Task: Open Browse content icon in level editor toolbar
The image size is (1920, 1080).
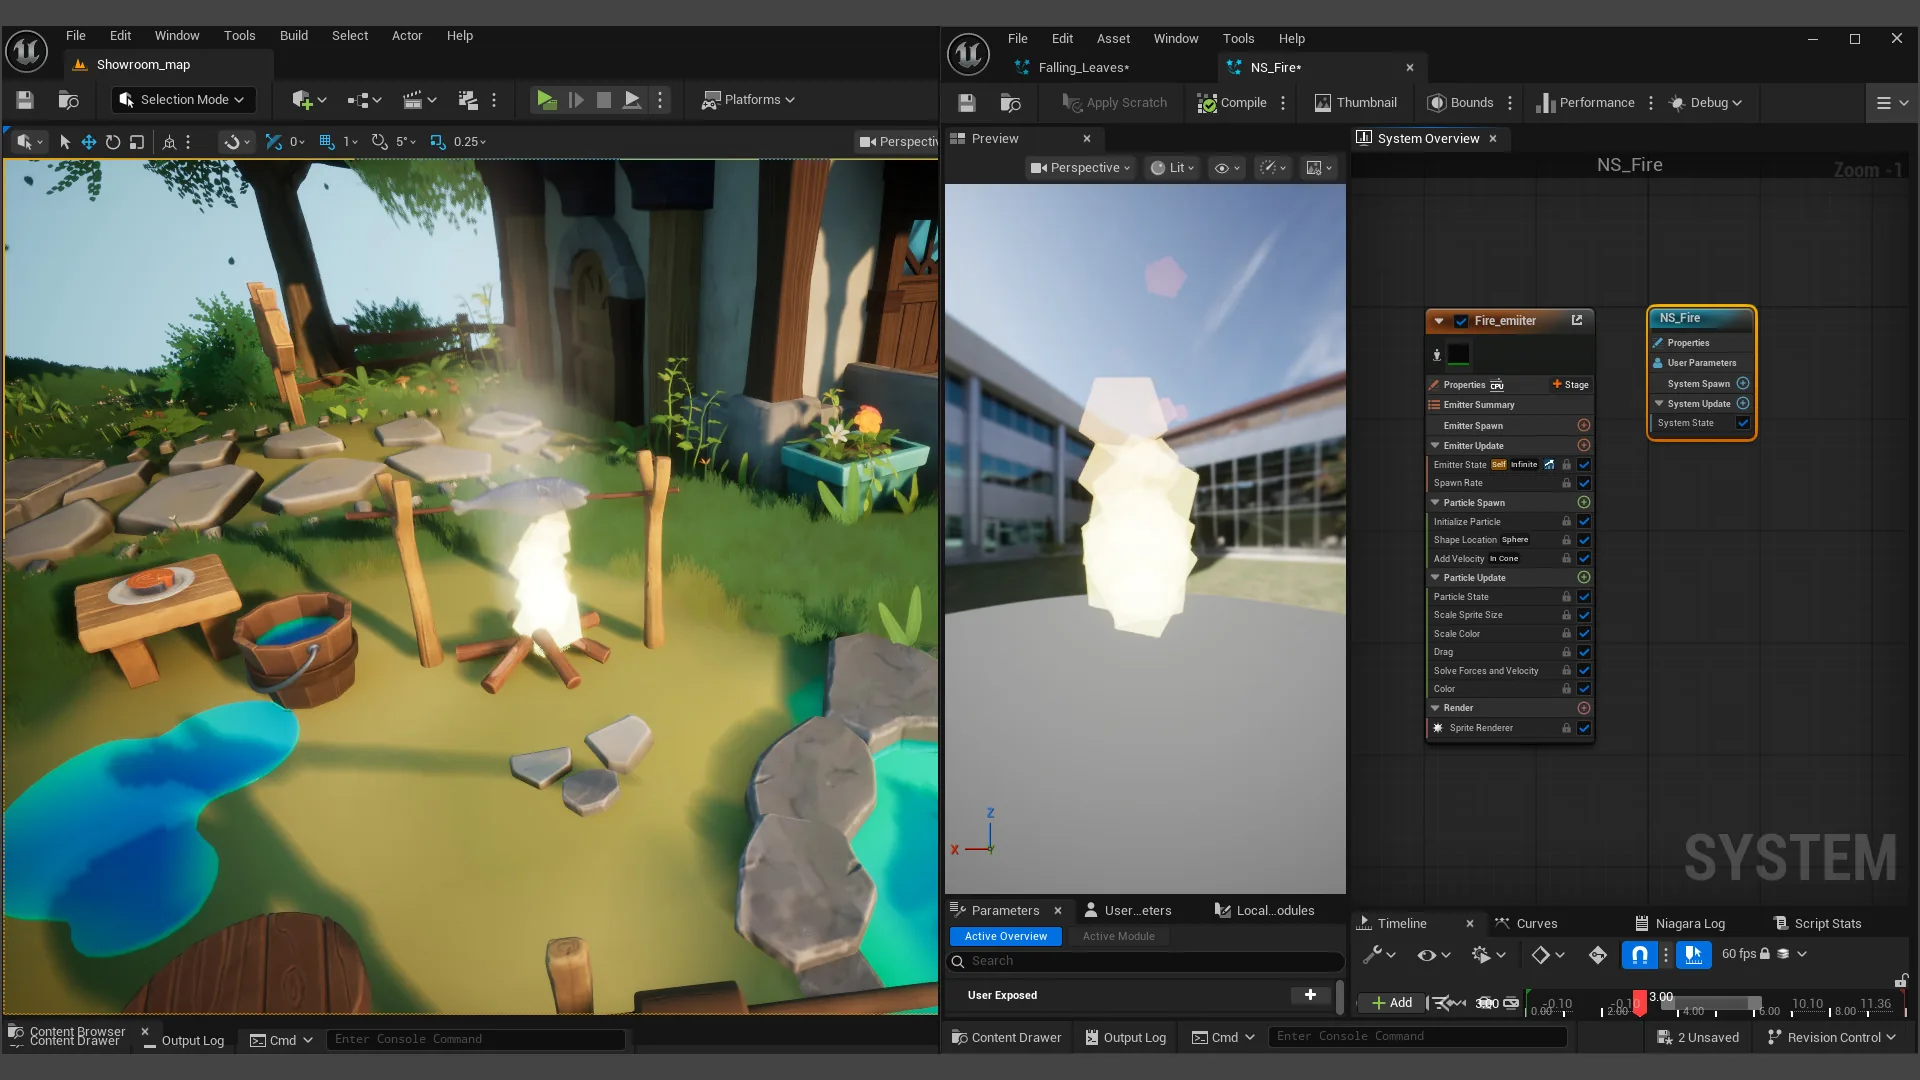Action: pyautogui.click(x=68, y=100)
